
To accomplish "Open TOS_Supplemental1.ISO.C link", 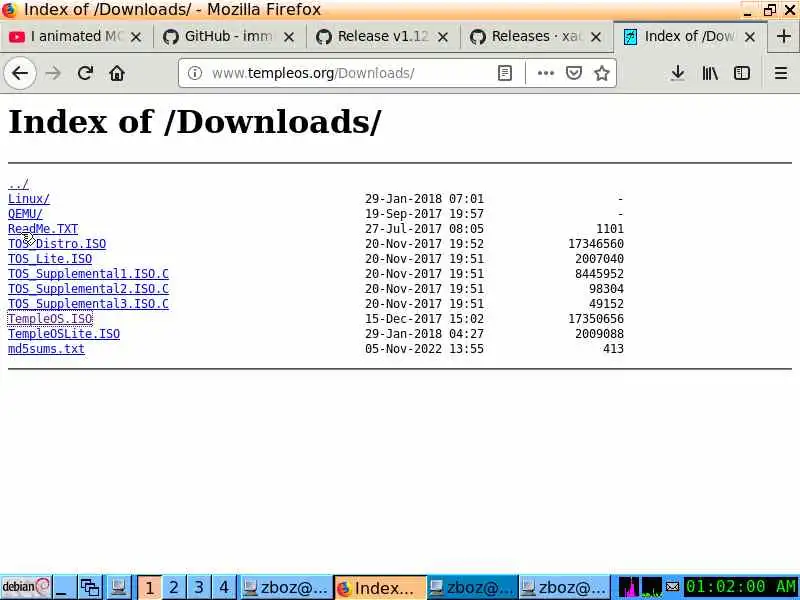I will pos(88,274).
